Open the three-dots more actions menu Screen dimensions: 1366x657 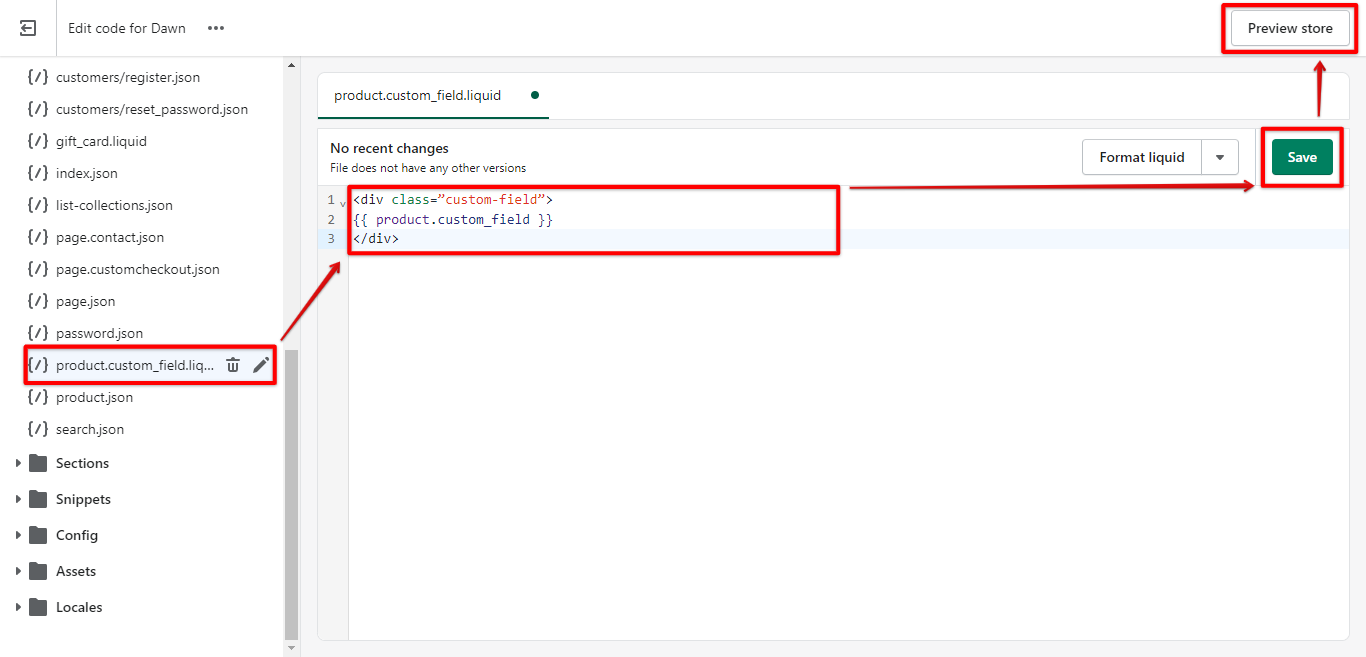click(216, 28)
